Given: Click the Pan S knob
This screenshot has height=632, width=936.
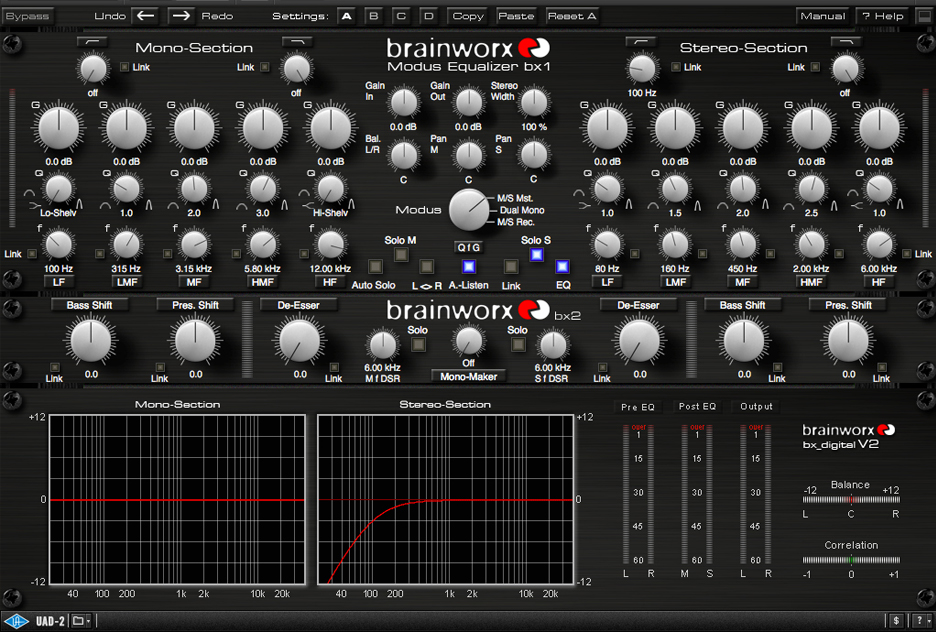Looking at the screenshot, I should pos(534,155).
